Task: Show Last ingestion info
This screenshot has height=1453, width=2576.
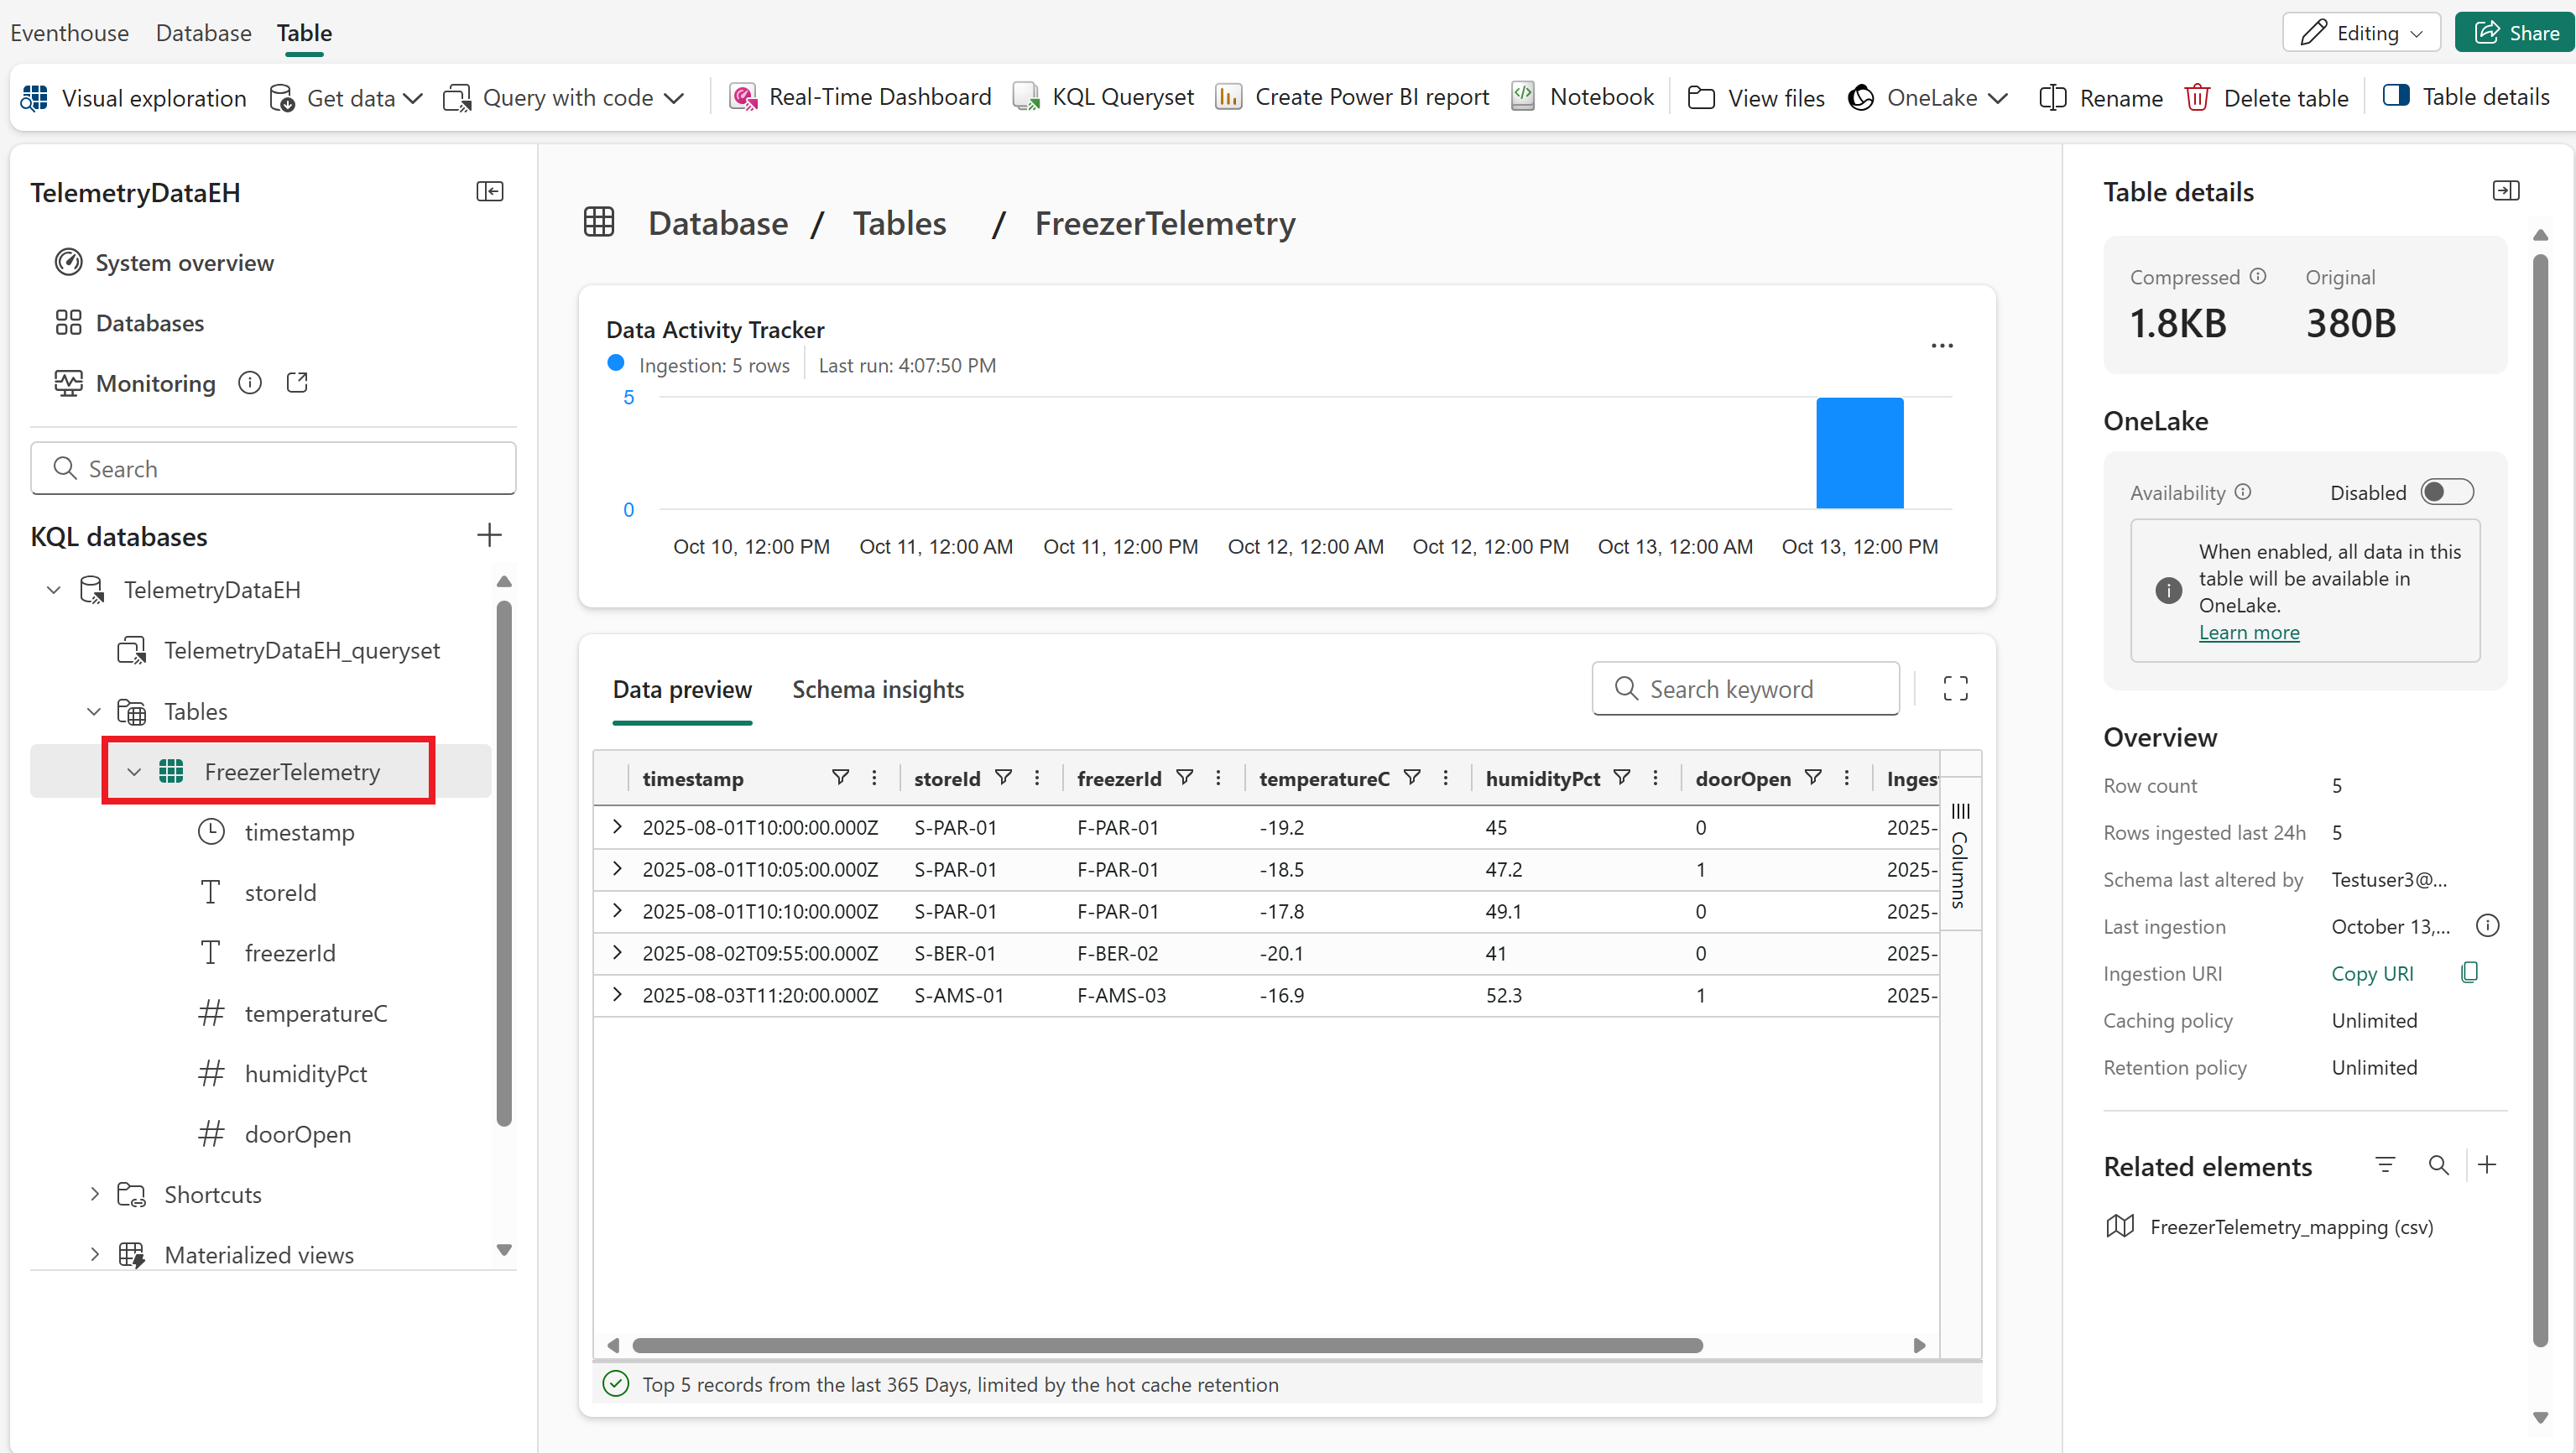Action: coord(2487,925)
